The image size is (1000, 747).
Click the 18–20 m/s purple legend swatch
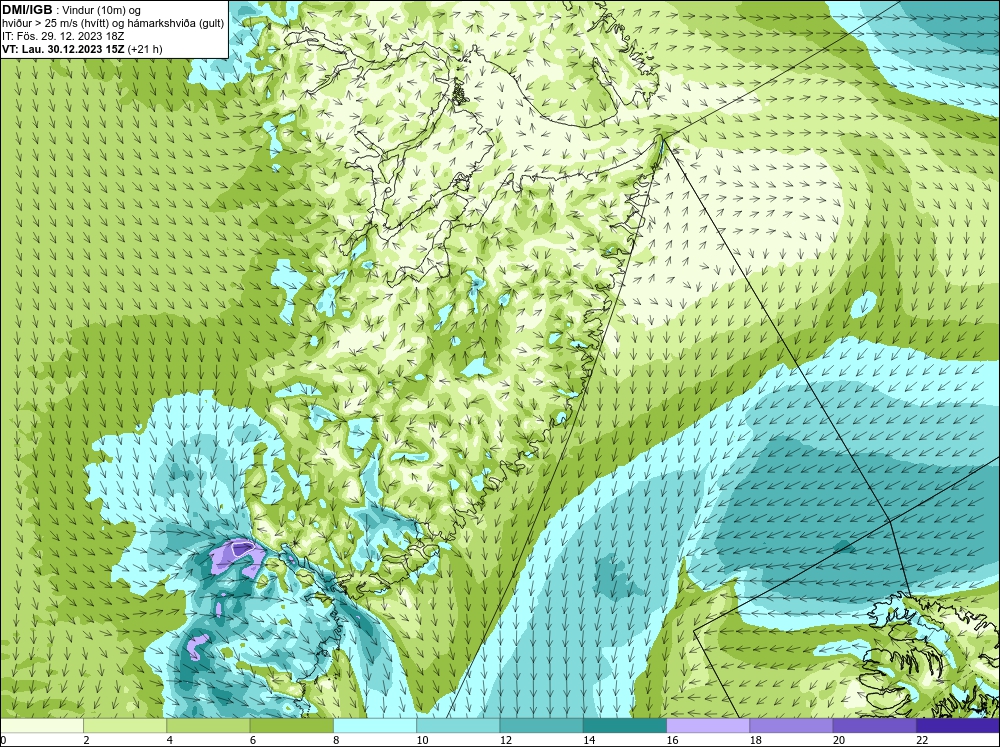(791, 726)
